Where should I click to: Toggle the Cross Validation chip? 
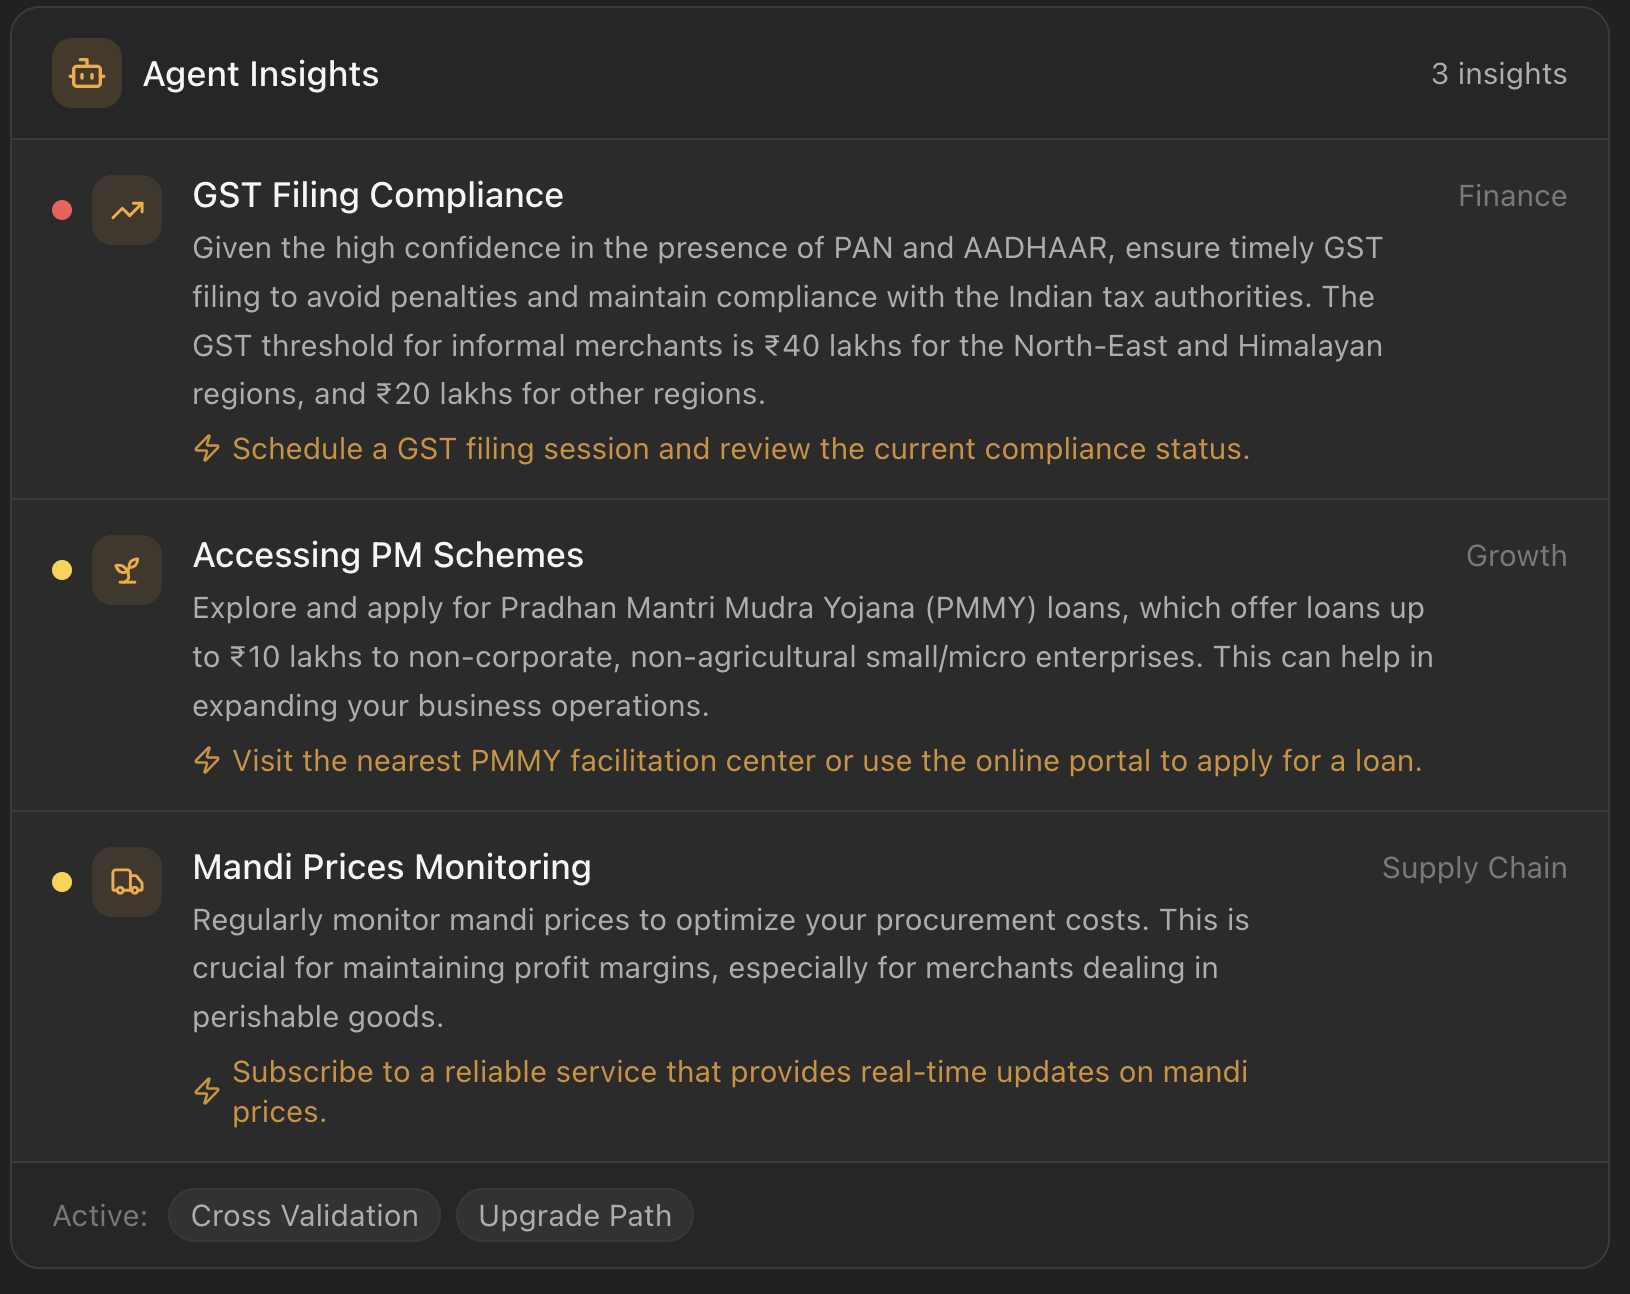click(304, 1215)
